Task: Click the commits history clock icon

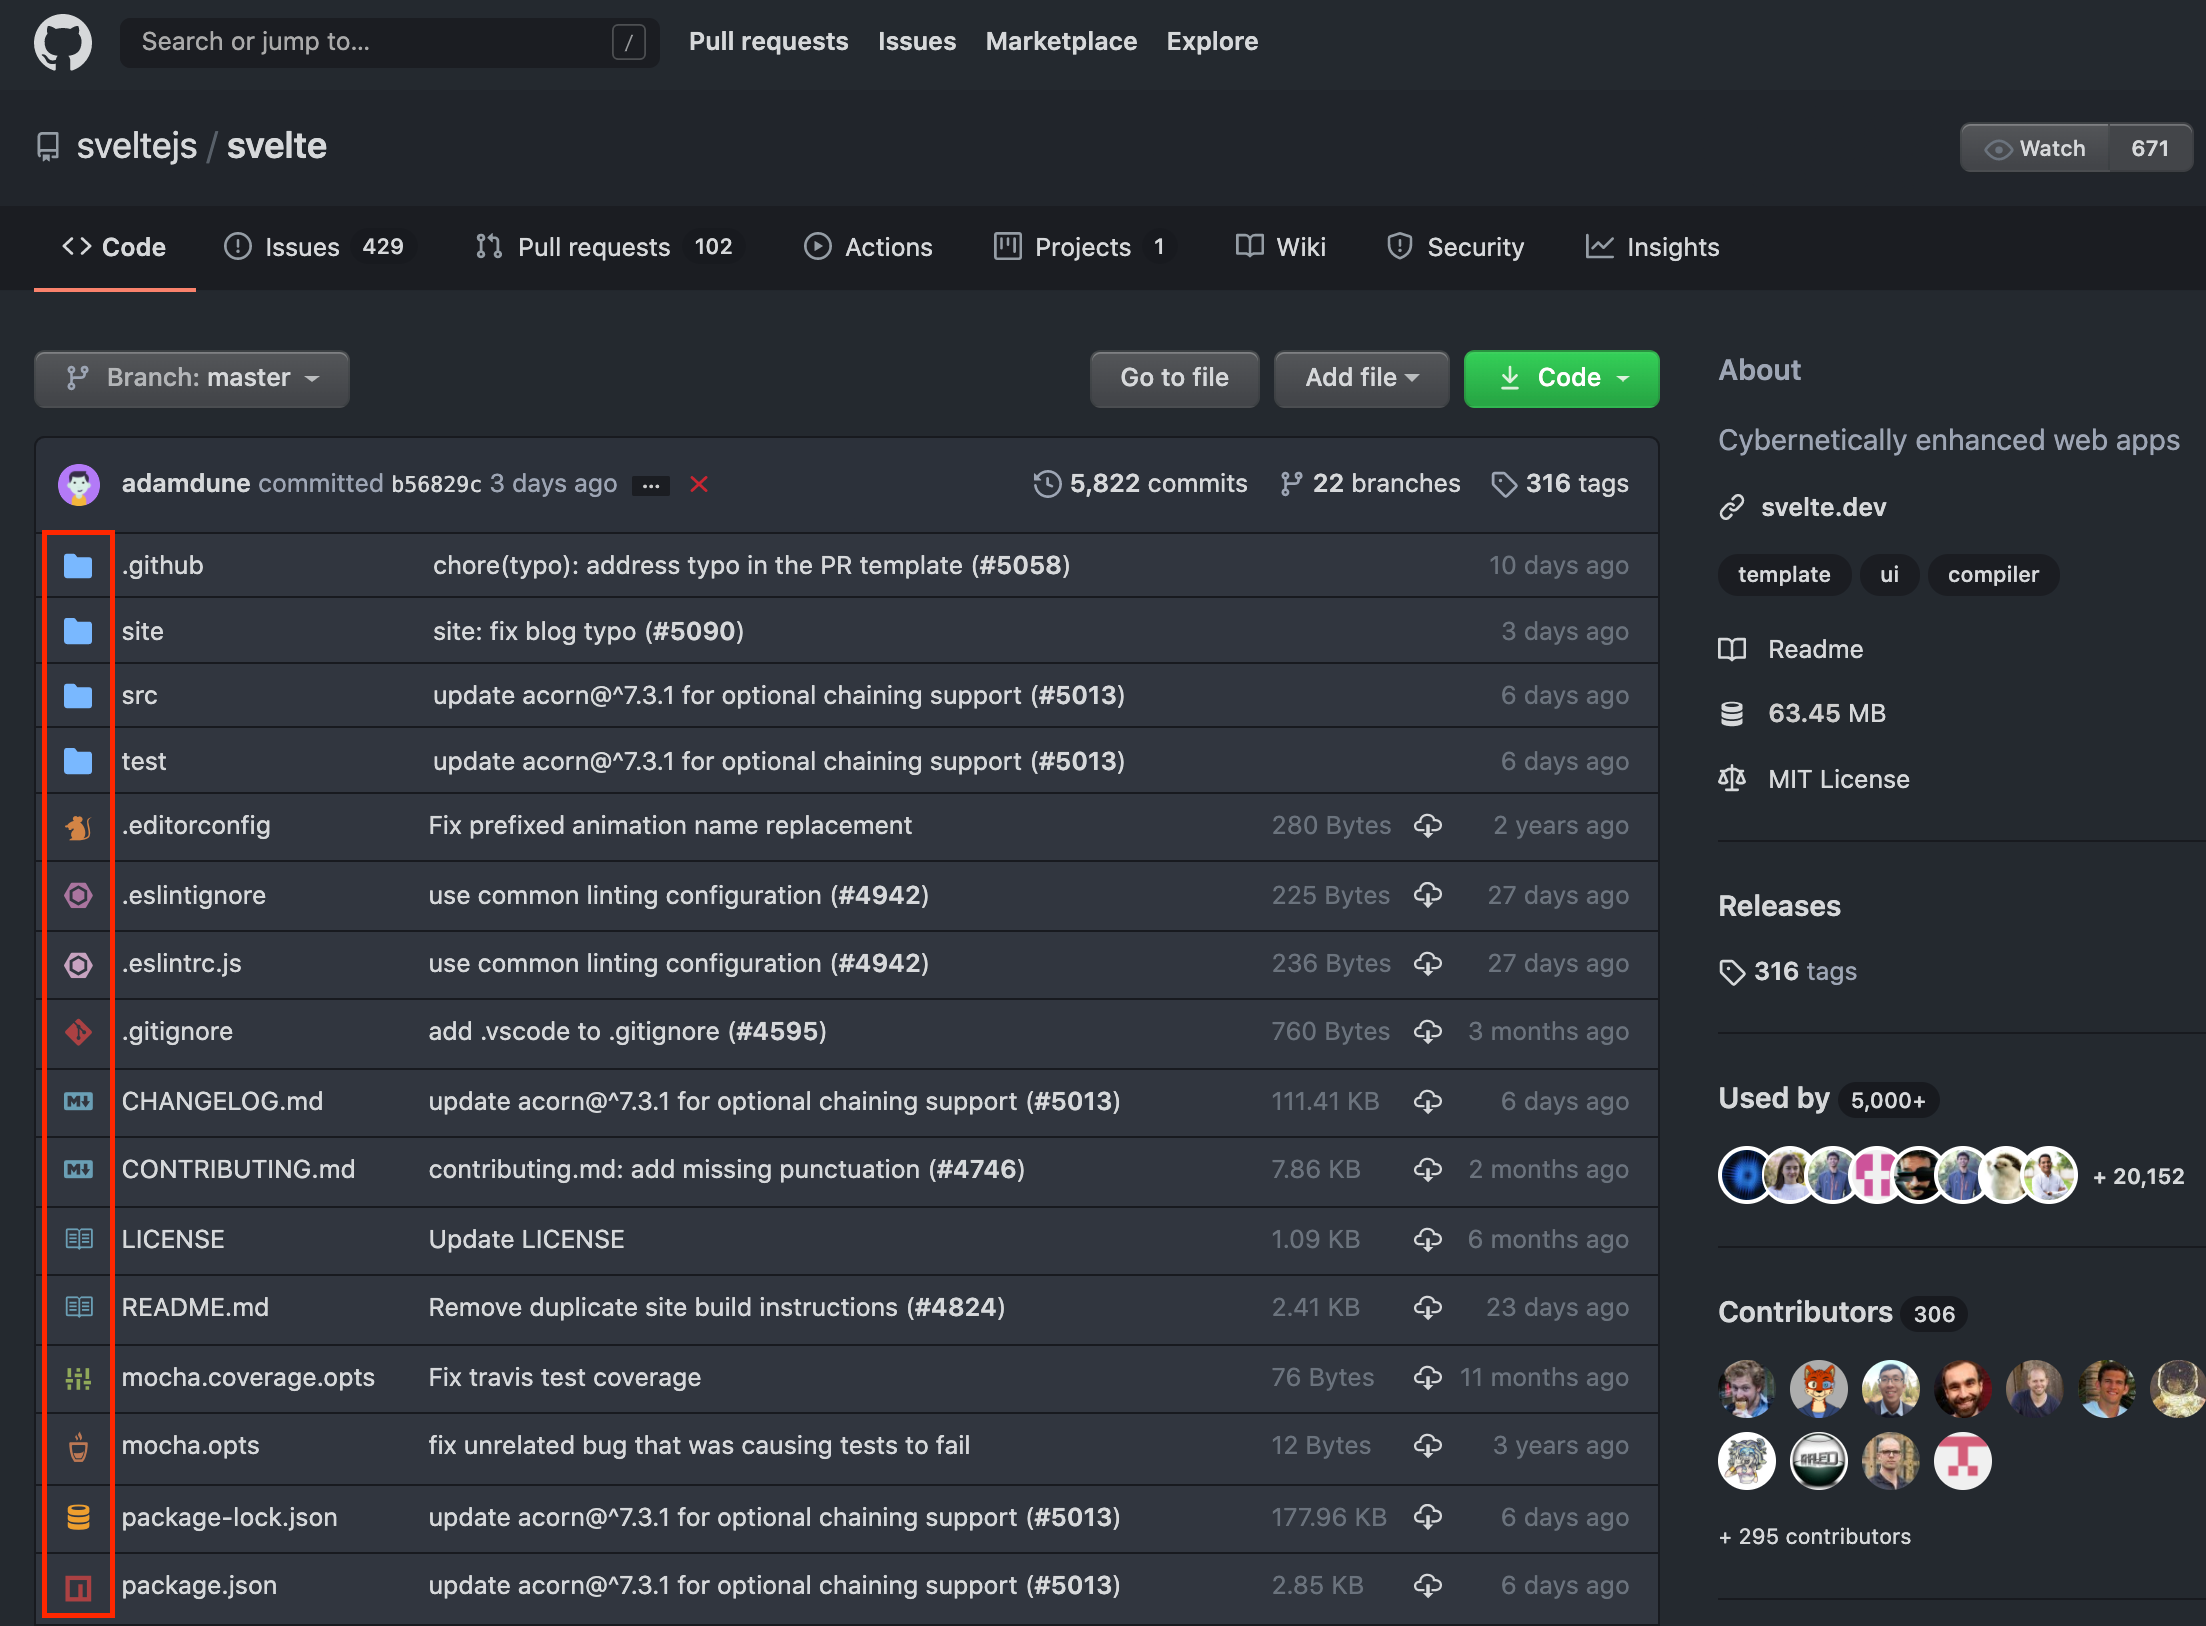Action: pos(1047,484)
